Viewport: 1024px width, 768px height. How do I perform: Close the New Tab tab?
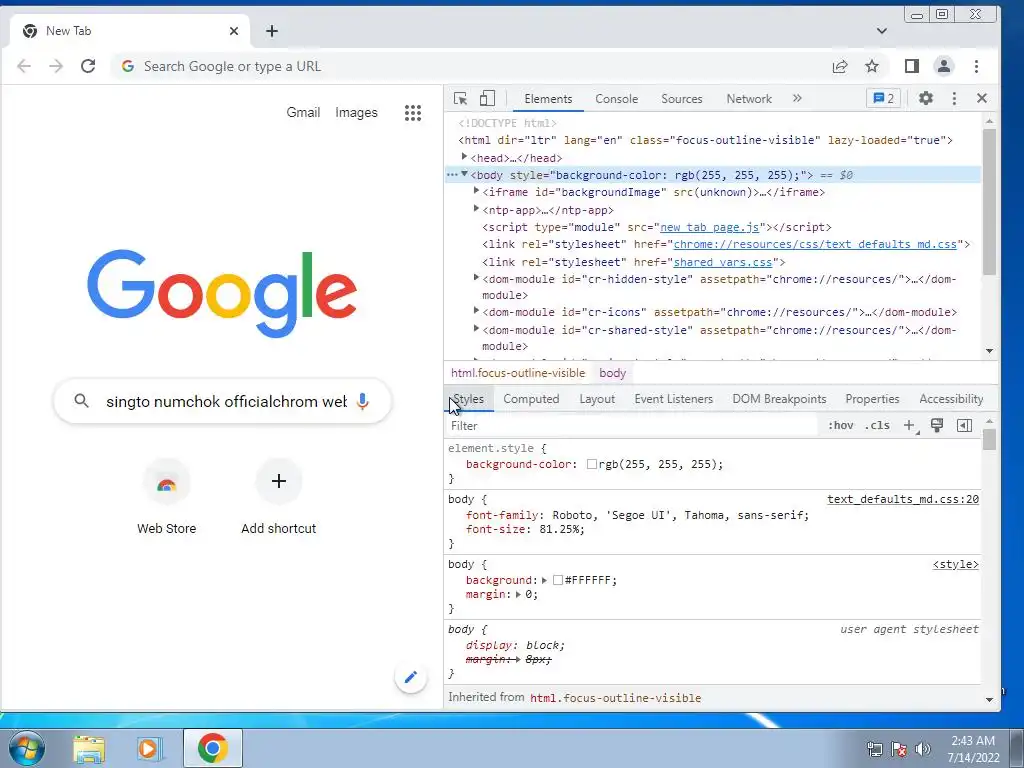pos(234,31)
